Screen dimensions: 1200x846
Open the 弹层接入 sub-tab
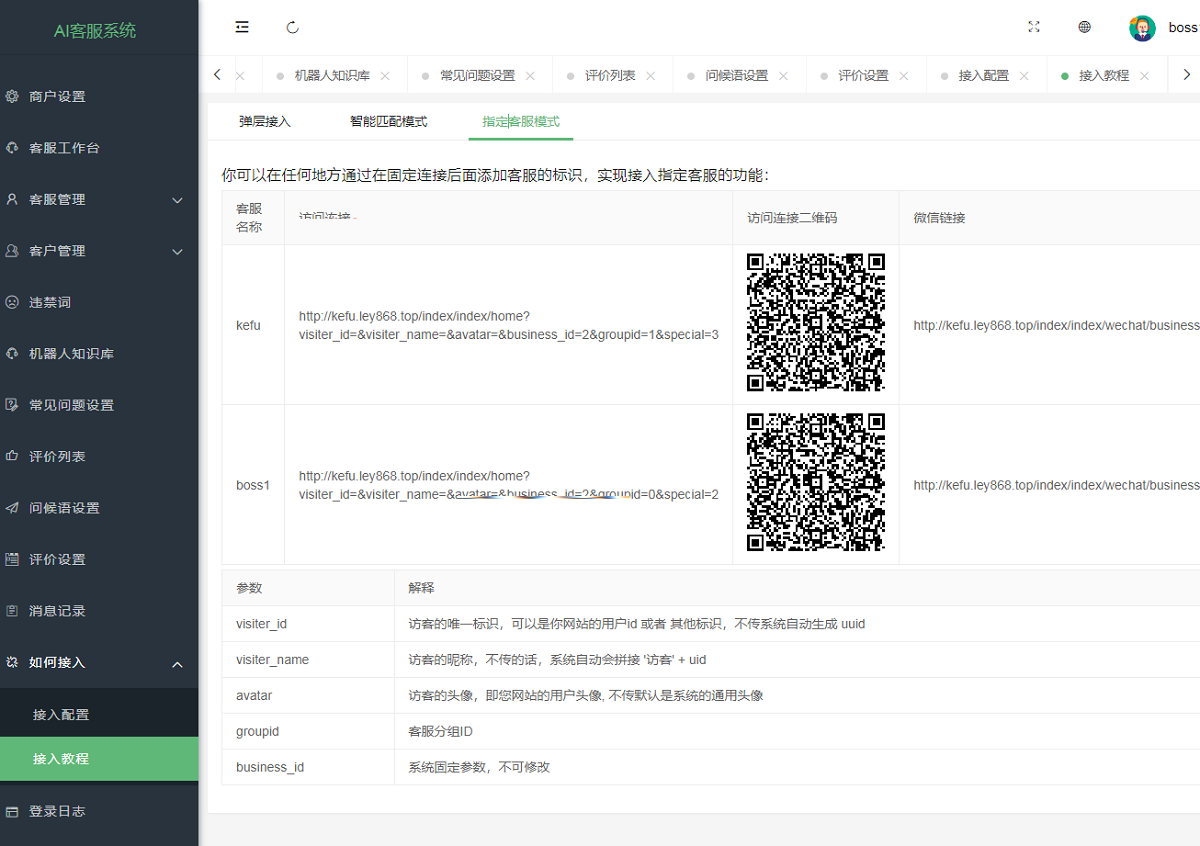(265, 122)
